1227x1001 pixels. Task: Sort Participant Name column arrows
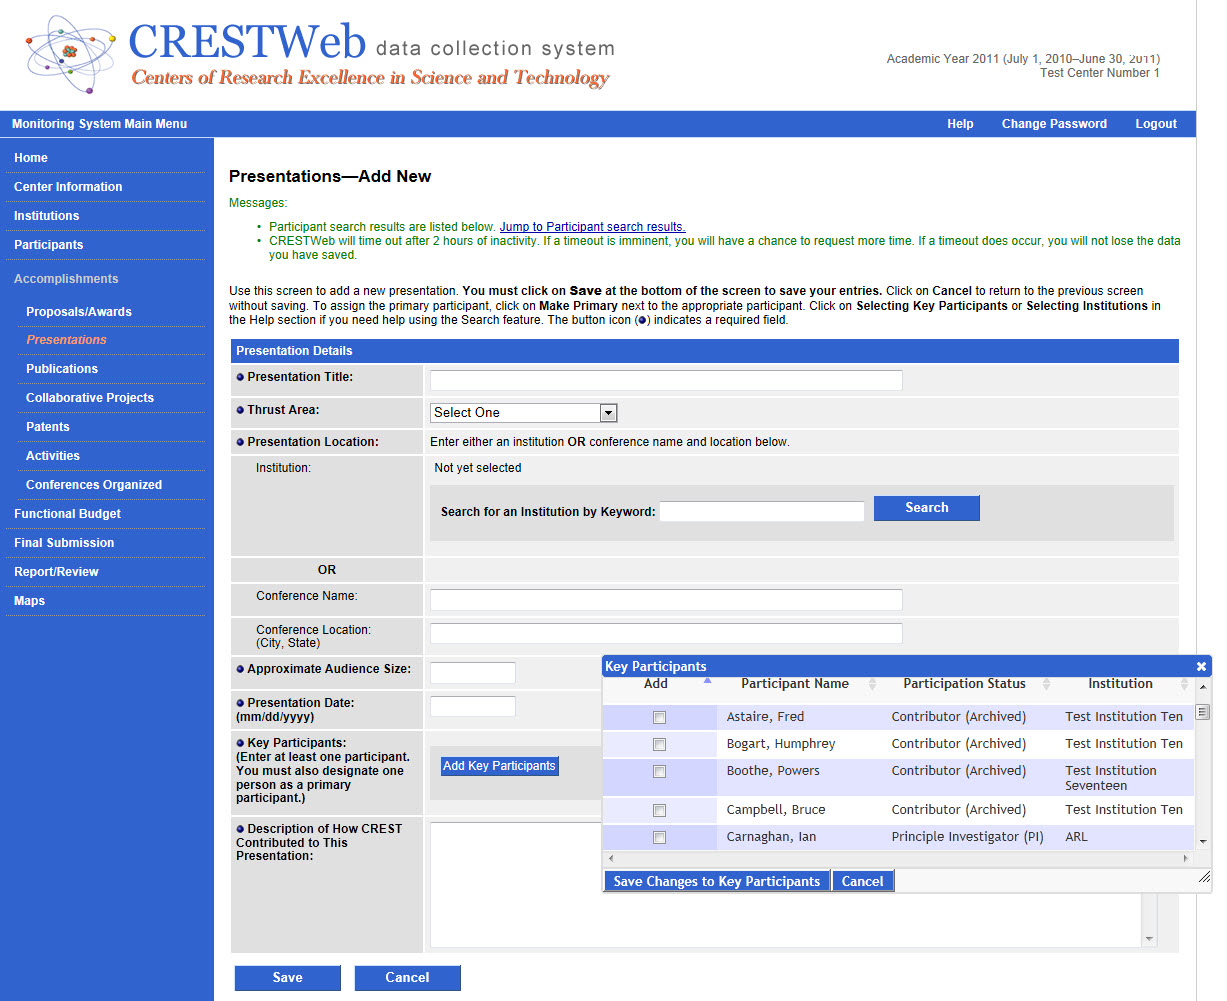(x=872, y=684)
